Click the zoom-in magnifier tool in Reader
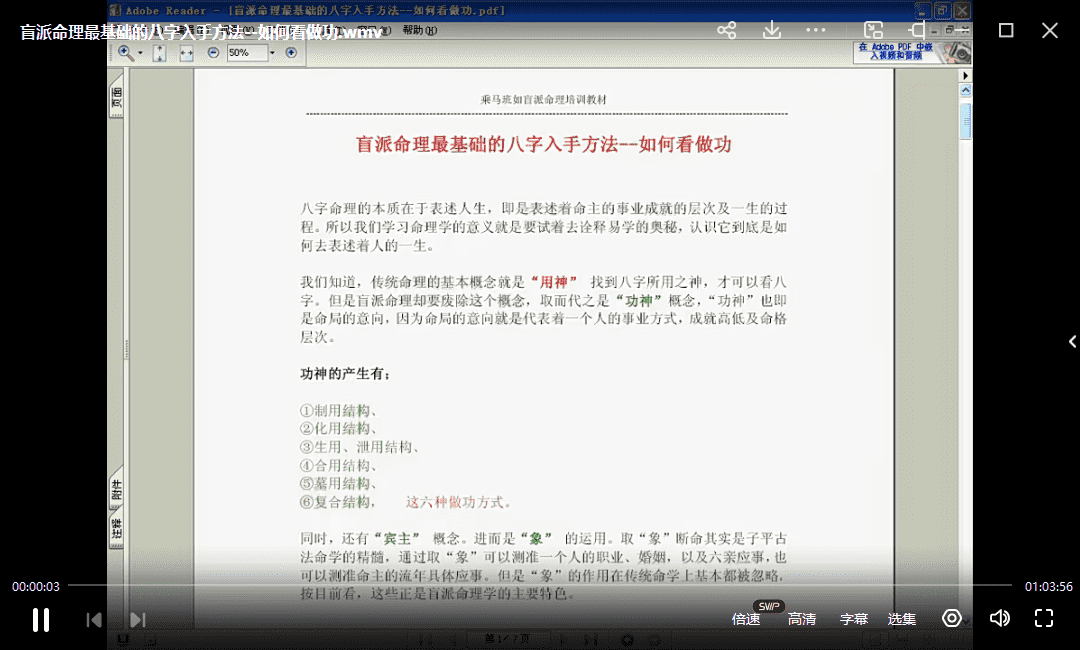1080x650 pixels. tap(126, 53)
